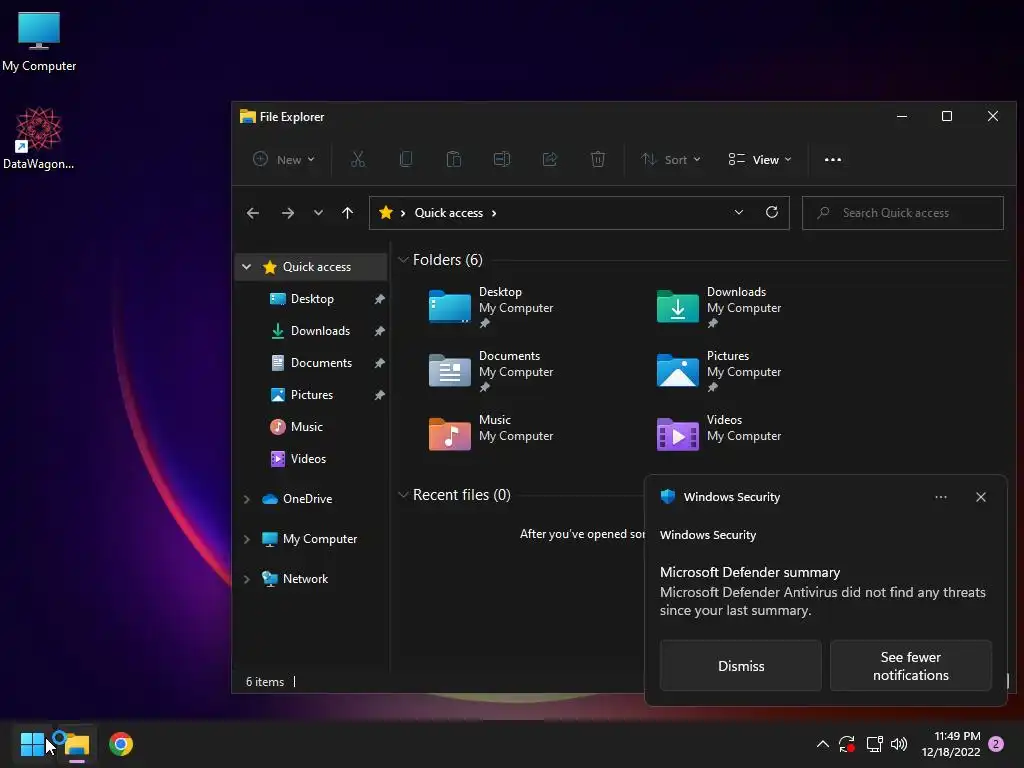Click Microsoft Defender summary notification text
This screenshot has width=1024, height=768.
750,572
